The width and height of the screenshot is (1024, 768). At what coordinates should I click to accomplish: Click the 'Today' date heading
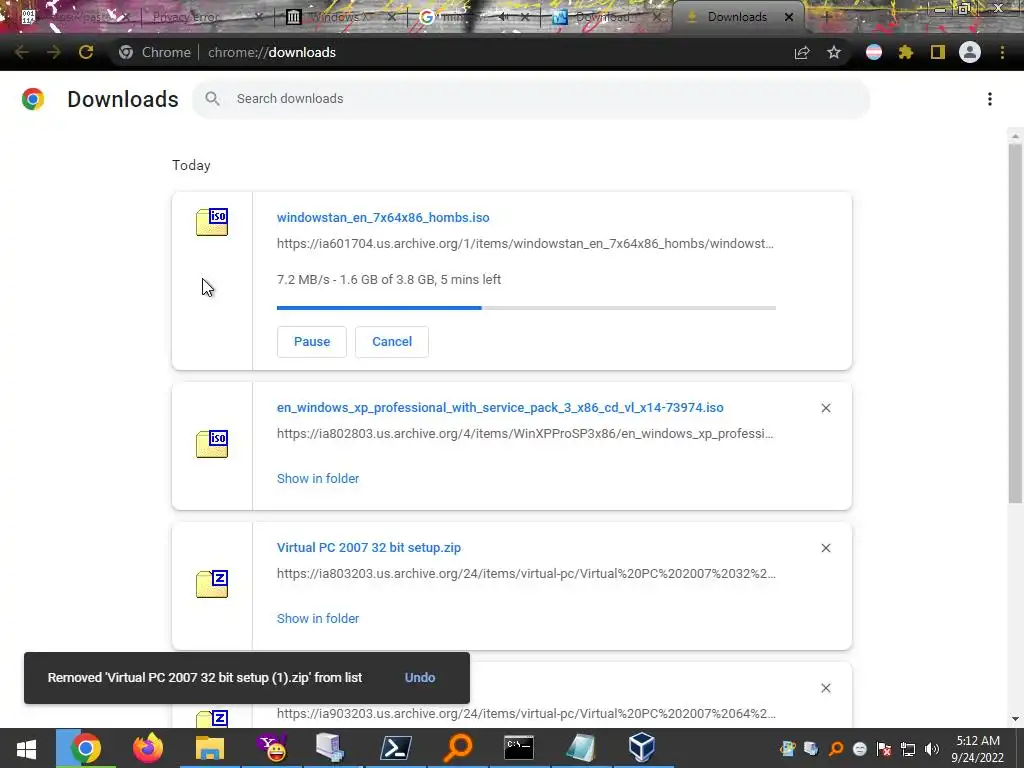pos(191,165)
